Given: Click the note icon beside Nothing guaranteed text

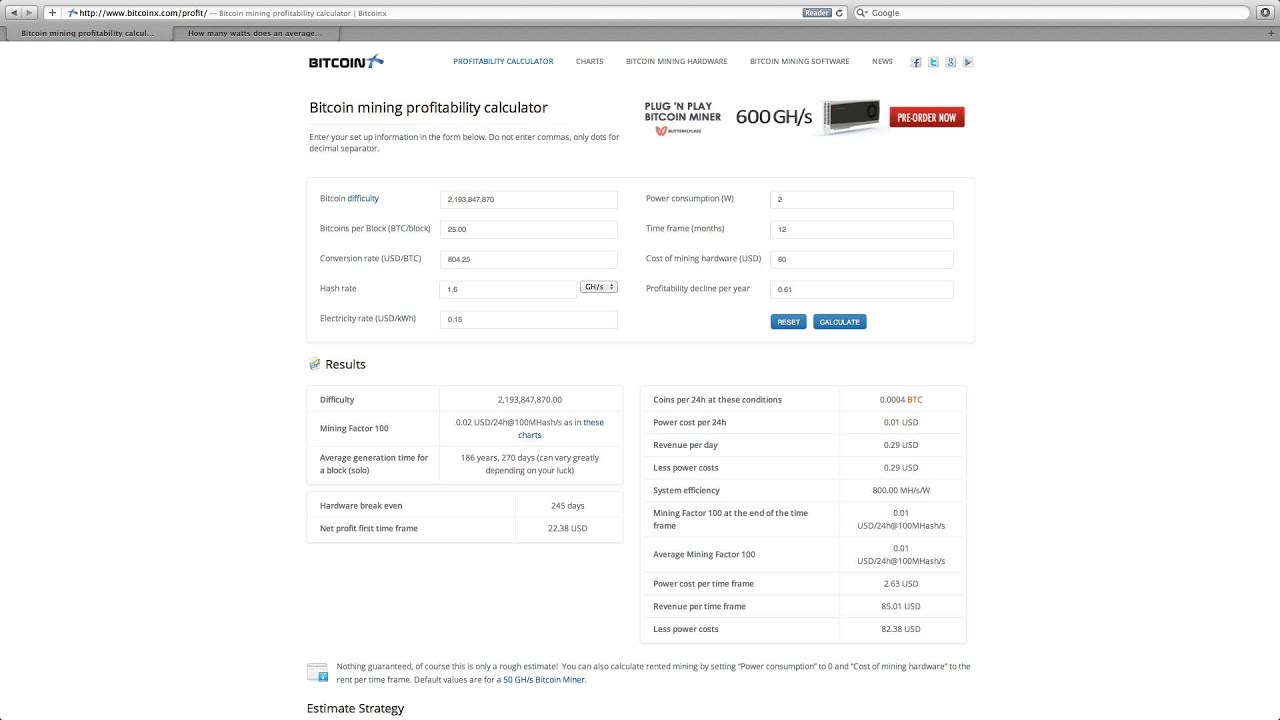Looking at the screenshot, I should [x=317, y=672].
